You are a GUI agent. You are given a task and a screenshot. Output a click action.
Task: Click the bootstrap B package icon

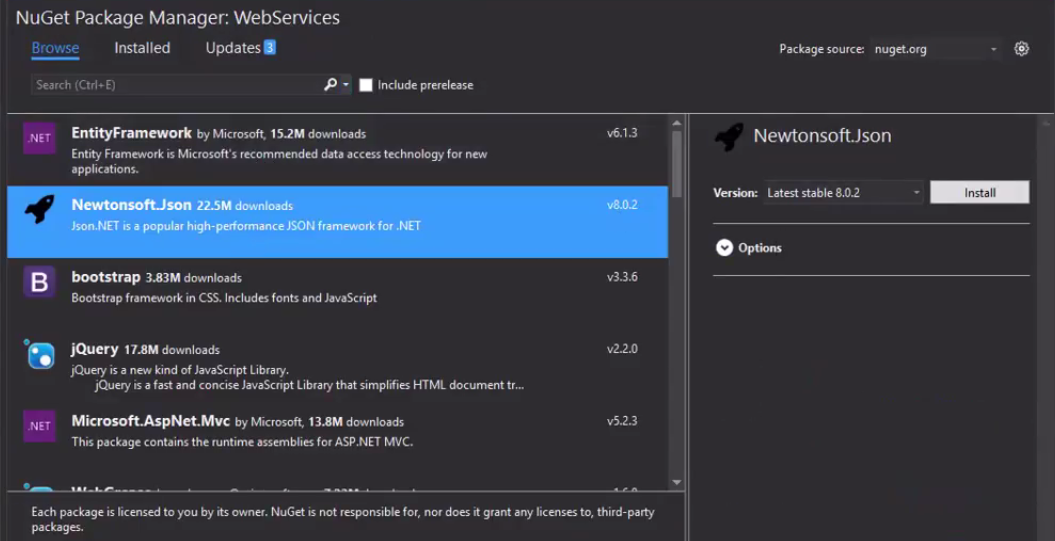pos(39,282)
